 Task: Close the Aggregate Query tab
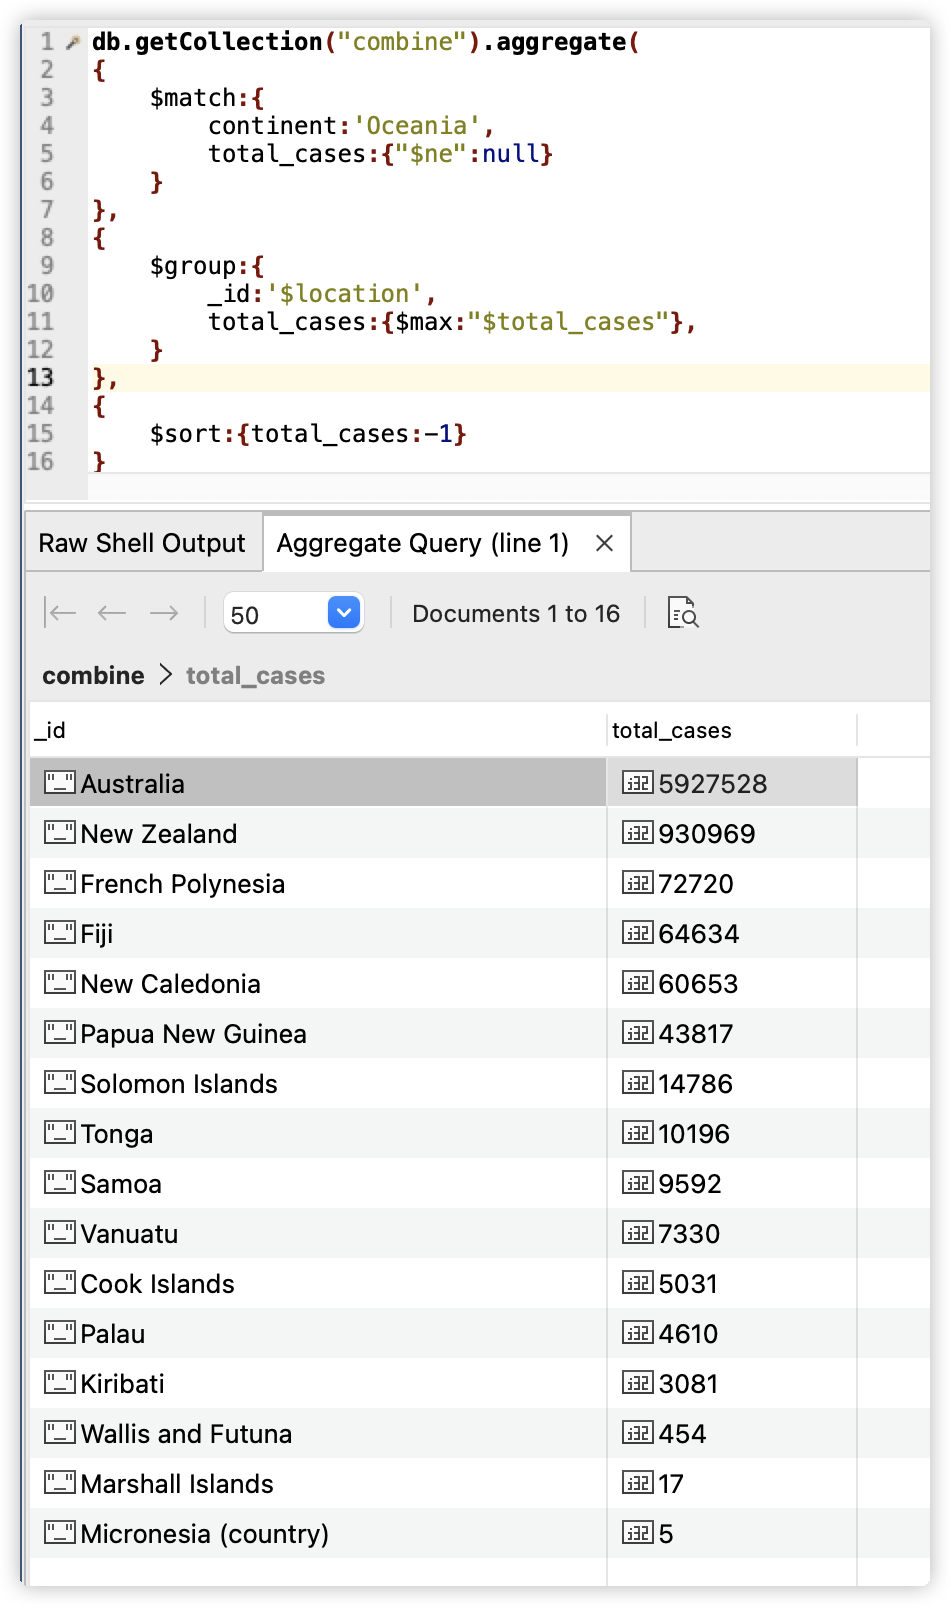604,543
